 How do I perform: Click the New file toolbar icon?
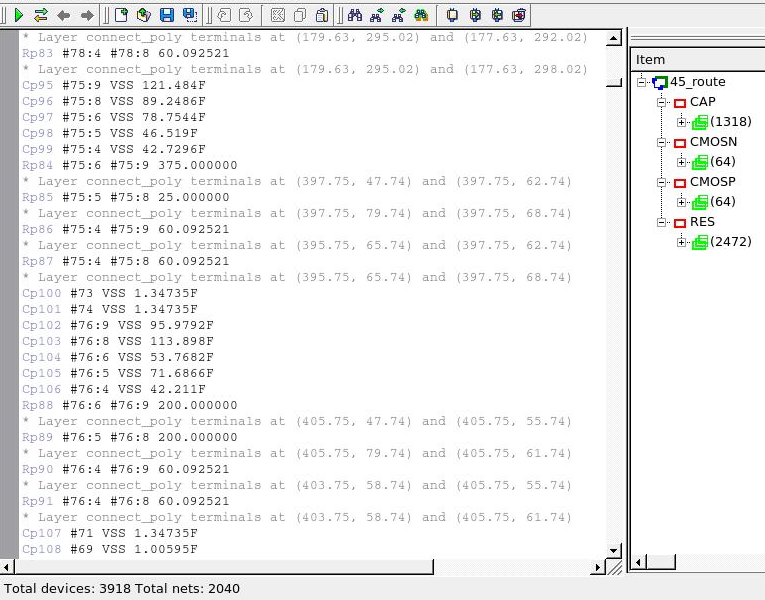pyautogui.click(x=121, y=15)
